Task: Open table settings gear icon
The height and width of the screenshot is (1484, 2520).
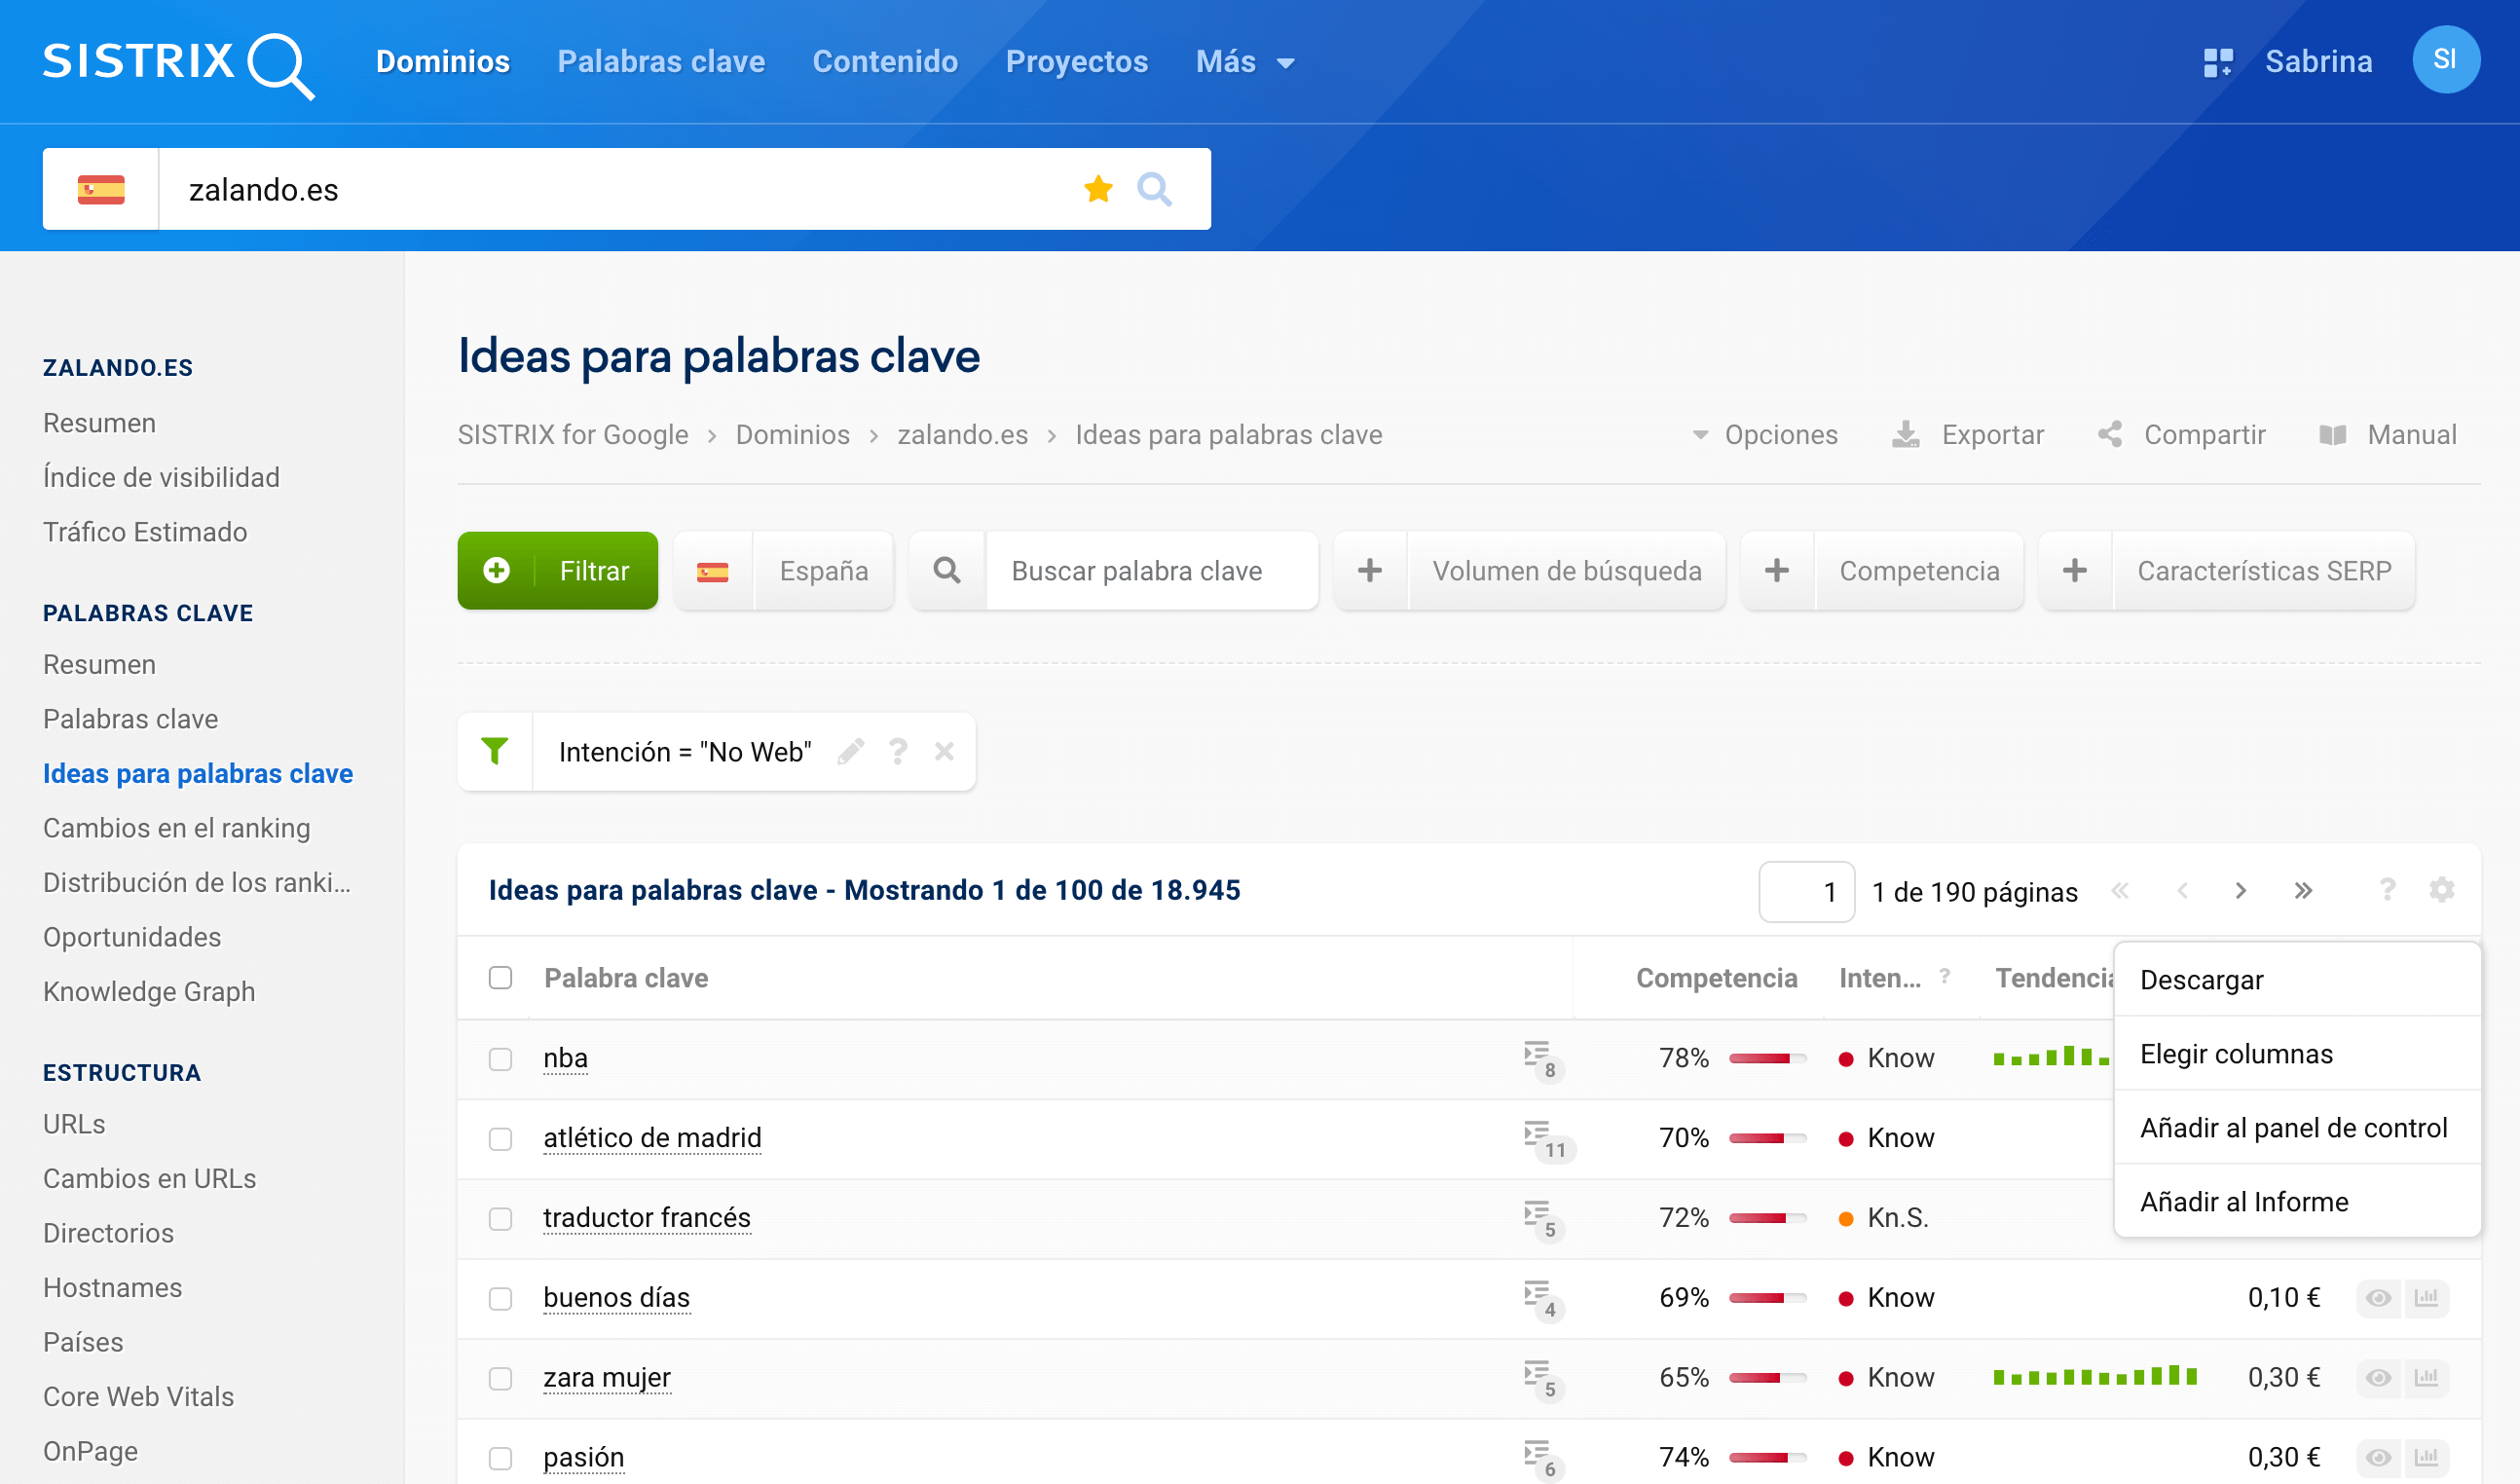Action: pos(2441,890)
